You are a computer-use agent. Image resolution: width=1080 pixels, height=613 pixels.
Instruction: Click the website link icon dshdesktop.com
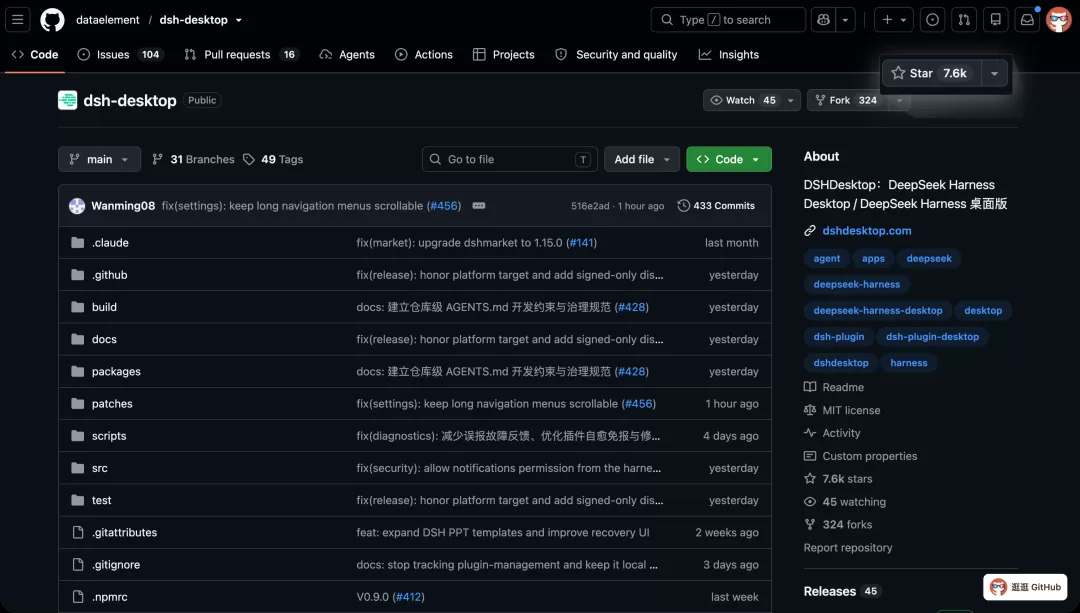pos(810,231)
